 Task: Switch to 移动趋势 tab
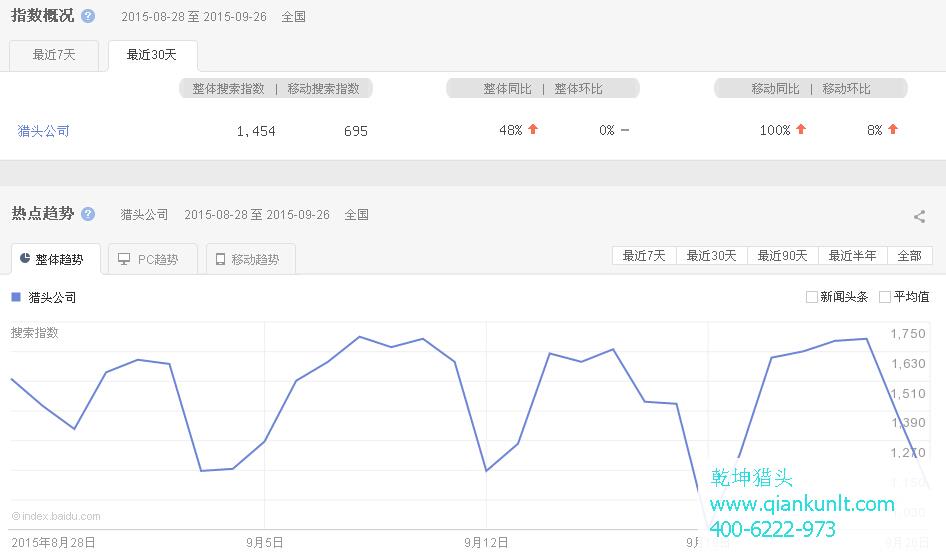251,259
